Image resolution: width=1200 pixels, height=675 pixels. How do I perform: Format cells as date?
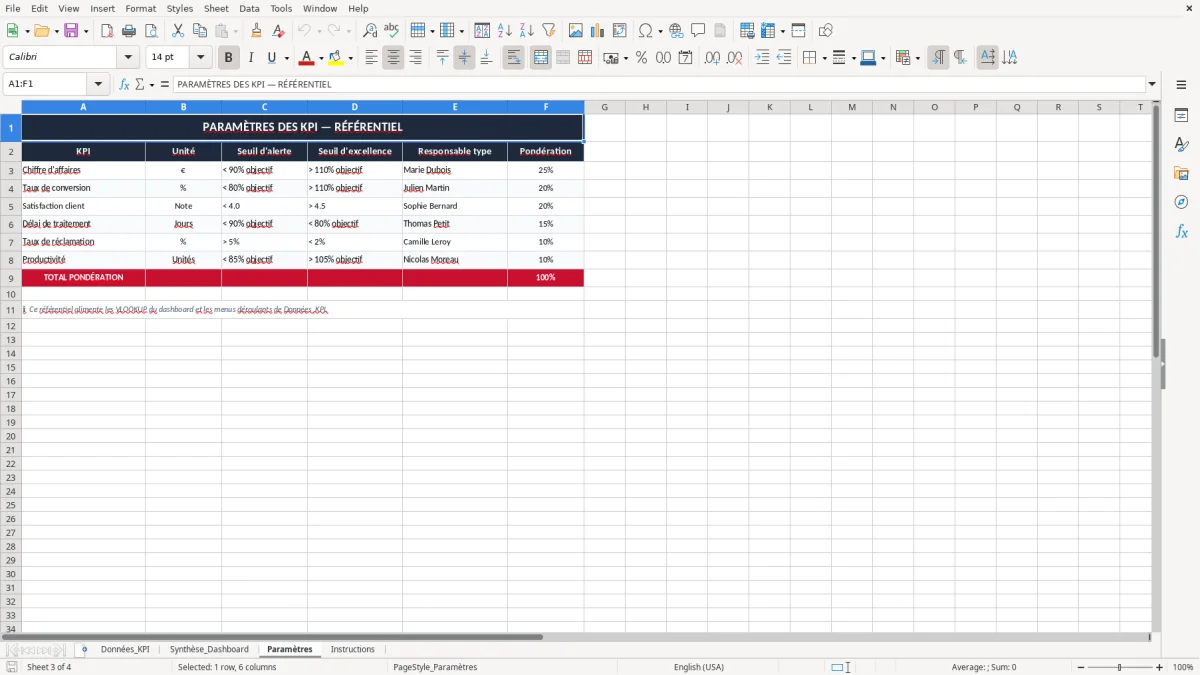coord(685,58)
